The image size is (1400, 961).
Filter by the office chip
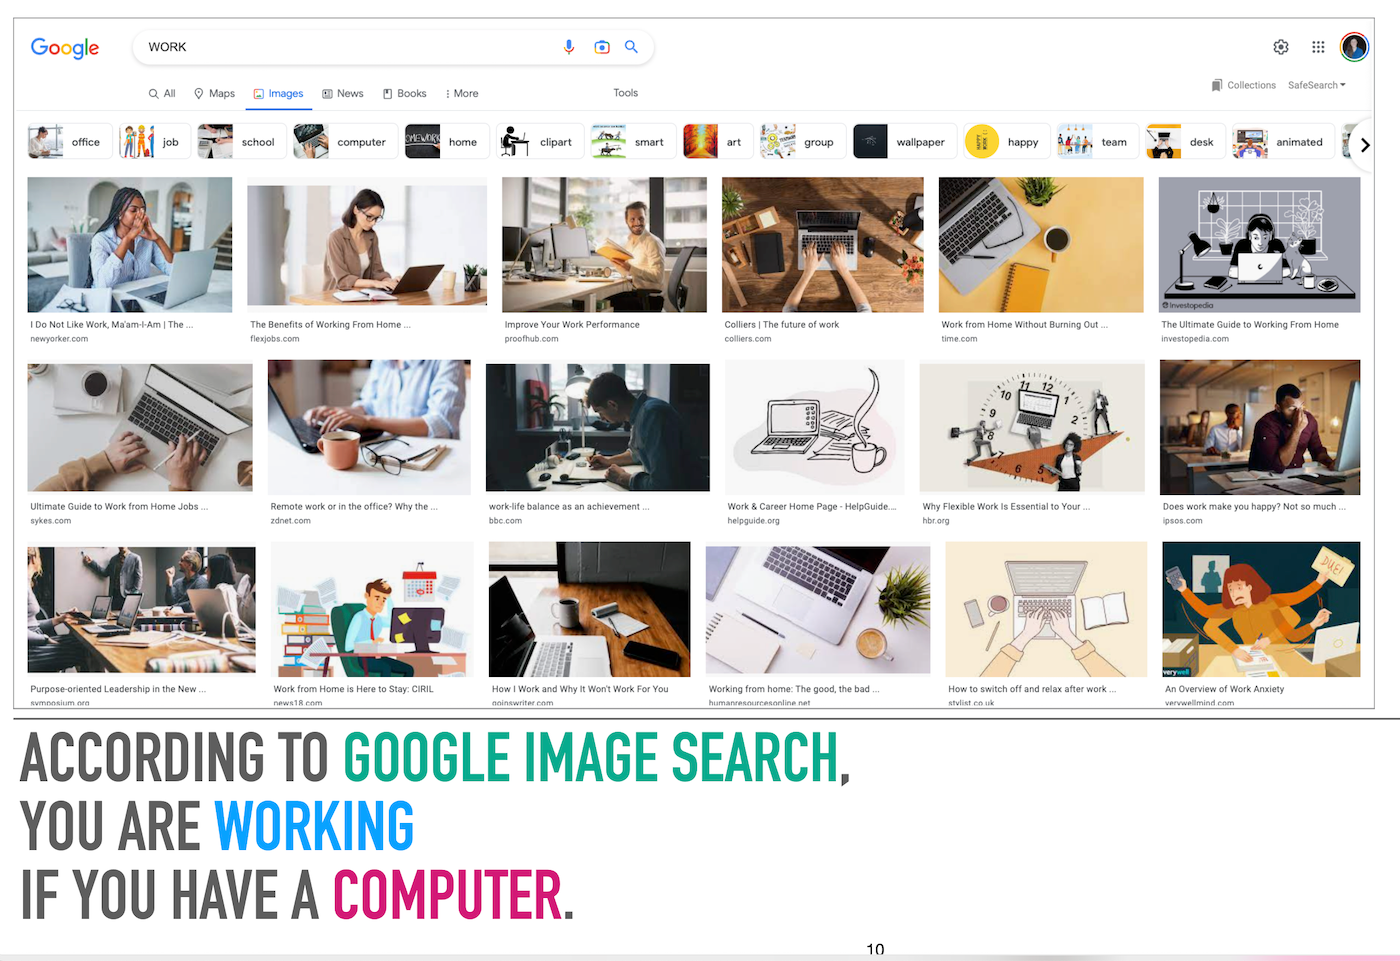pos(68,142)
